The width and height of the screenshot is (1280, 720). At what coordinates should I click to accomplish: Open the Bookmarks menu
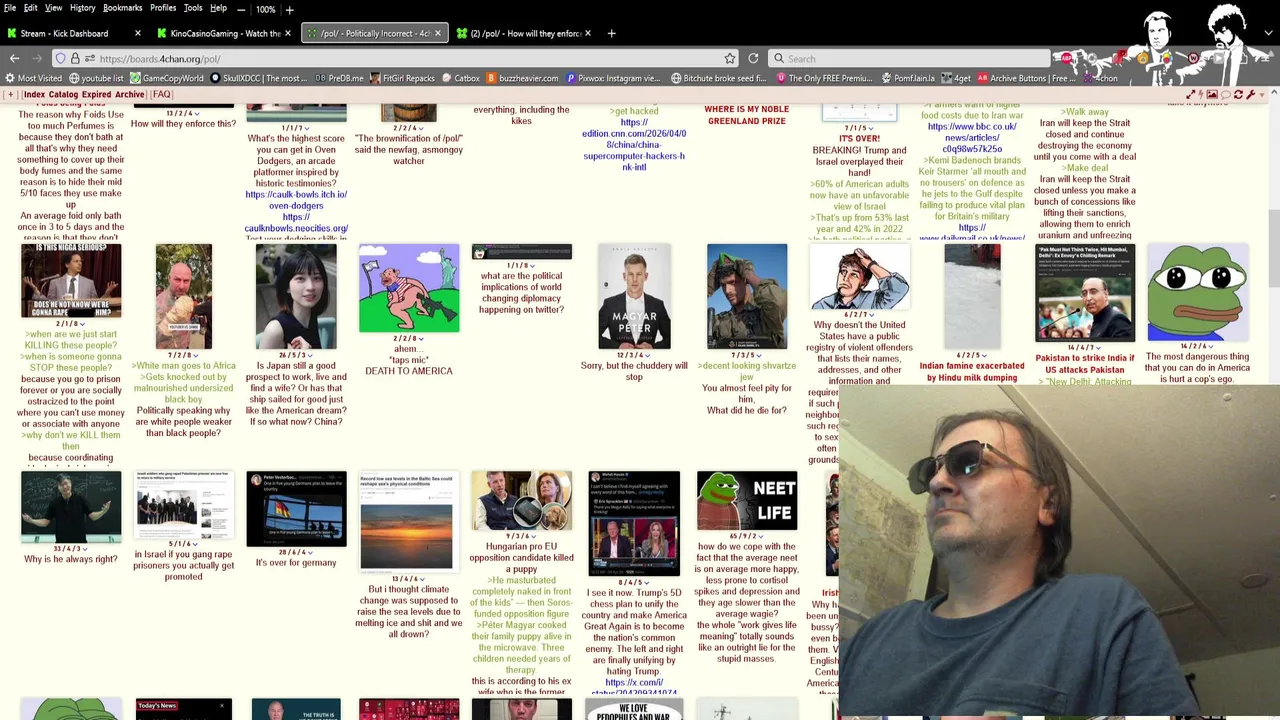coord(122,8)
